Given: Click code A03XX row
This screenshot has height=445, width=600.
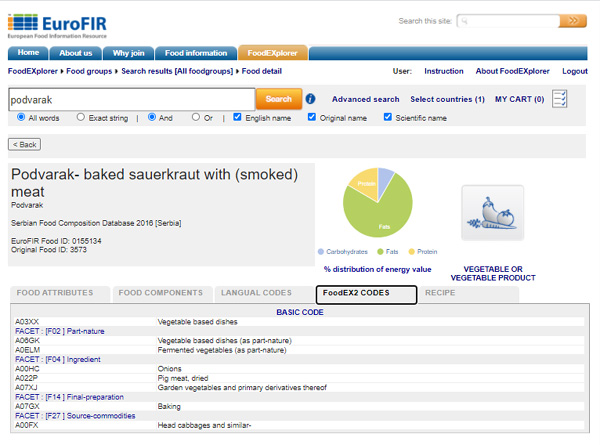Looking at the screenshot, I should click(299, 322).
